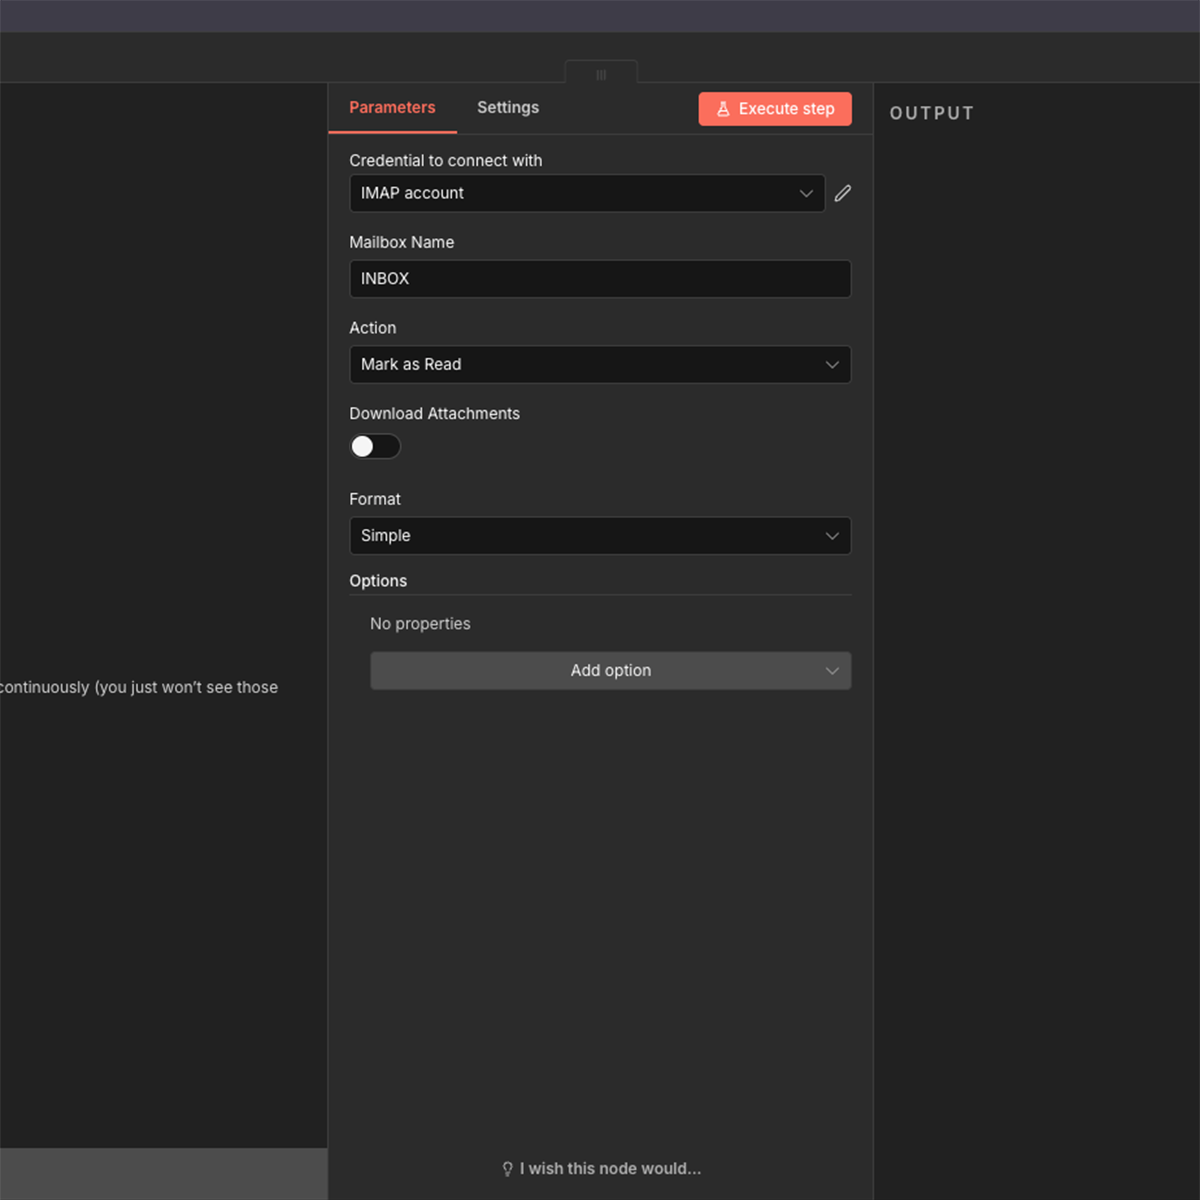The width and height of the screenshot is (1200, 1200).
Task: Click the chevron on the IMAP account selector
Action: coord(807,193)
